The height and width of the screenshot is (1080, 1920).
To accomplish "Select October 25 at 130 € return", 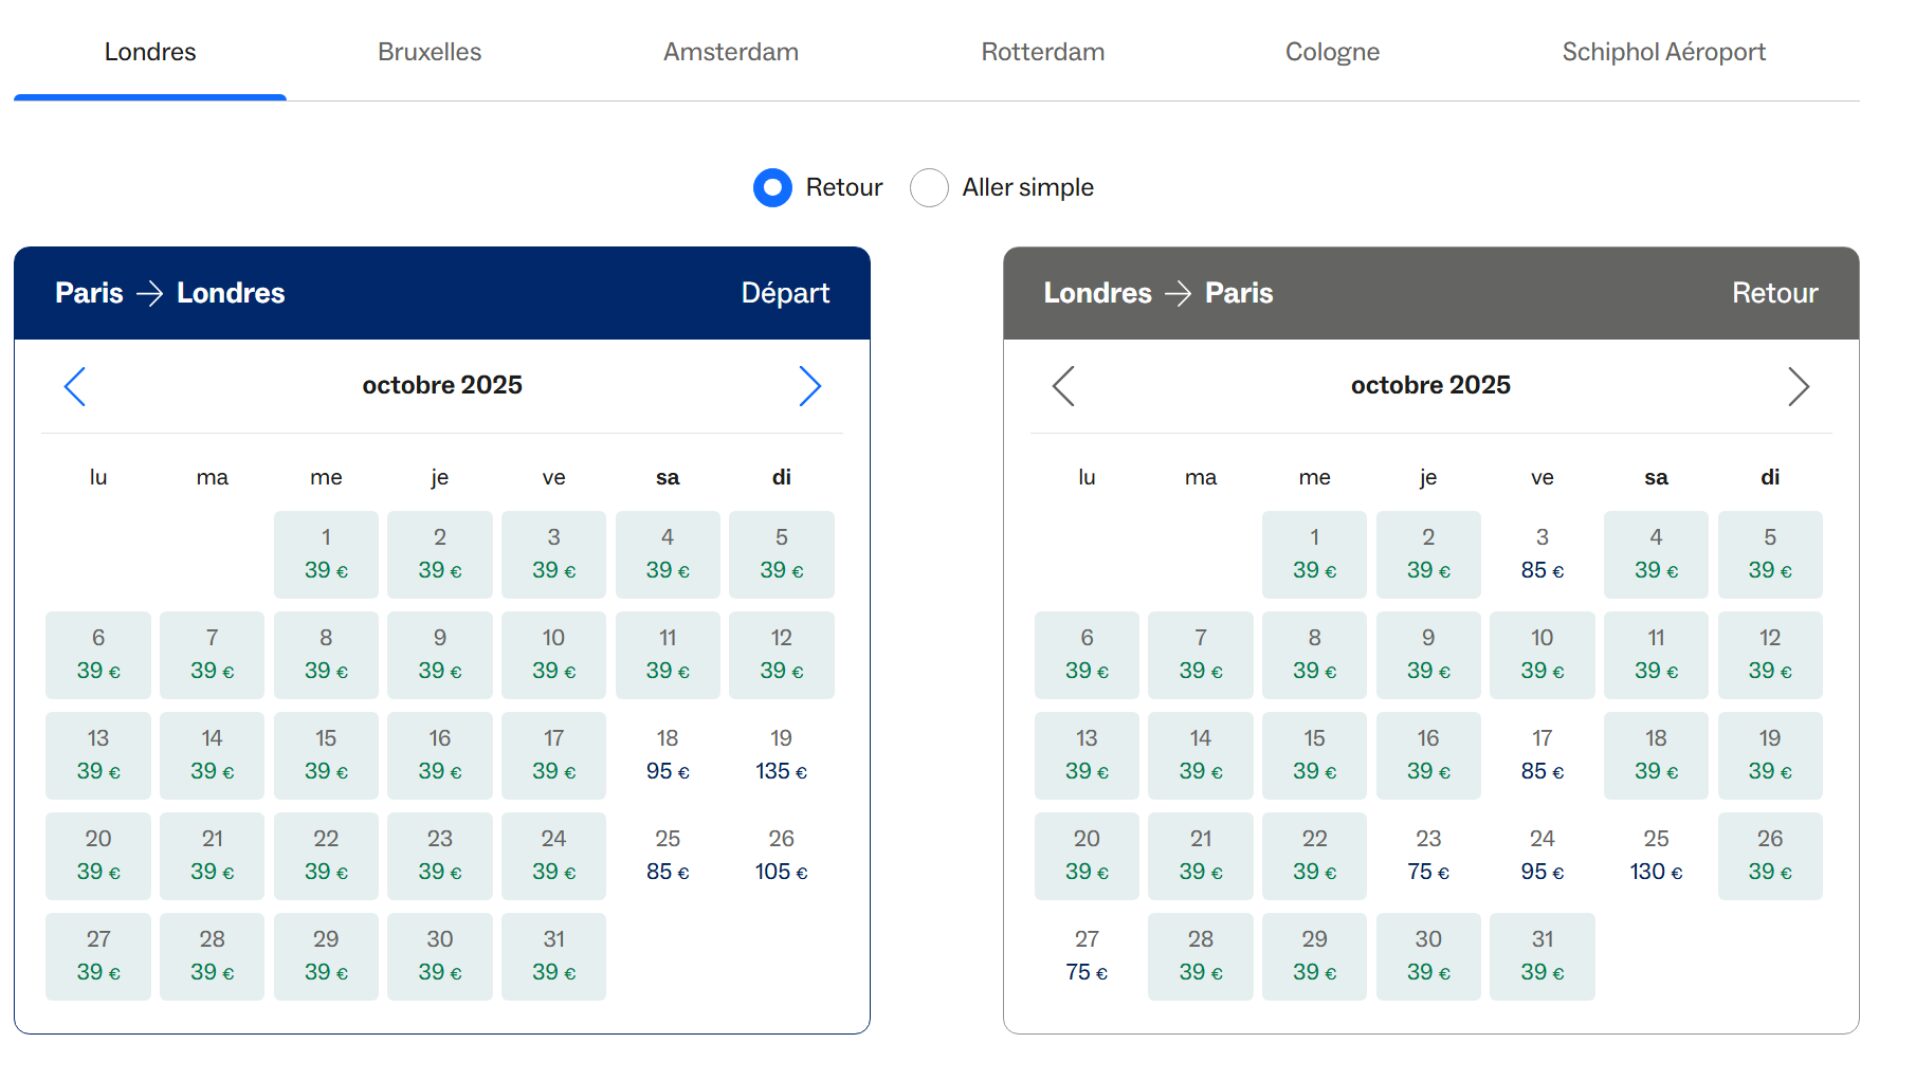I will (1656, 856).
